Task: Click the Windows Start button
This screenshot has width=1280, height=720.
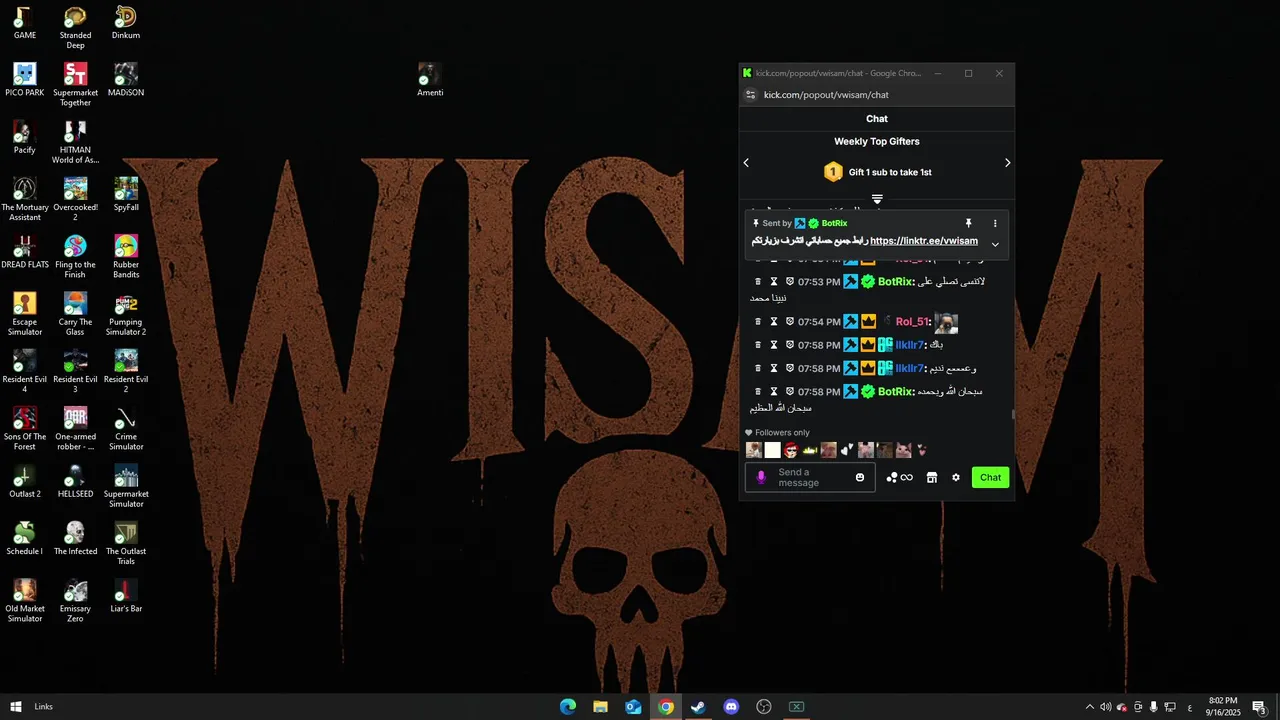Action: [x=15, y=707]
